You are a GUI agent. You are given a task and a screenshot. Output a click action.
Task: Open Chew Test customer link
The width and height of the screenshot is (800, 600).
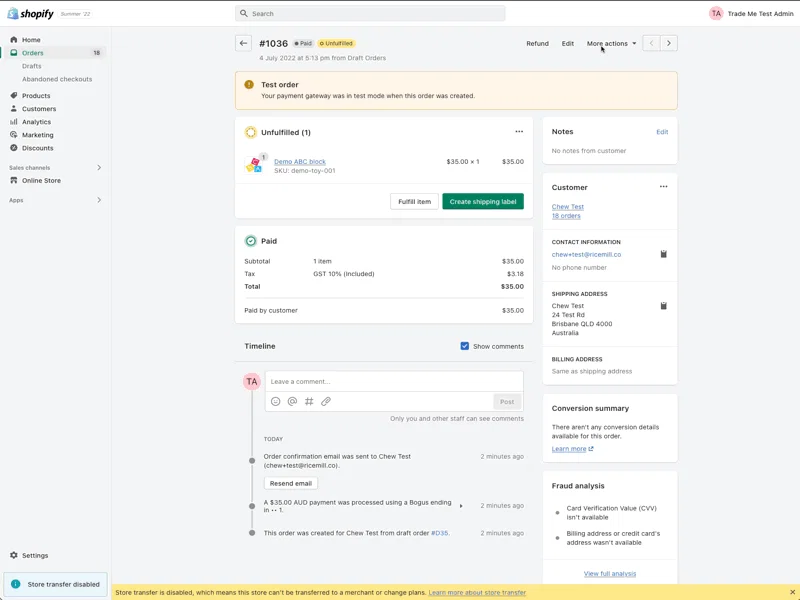pyautogui.click(x=567, y=207)
